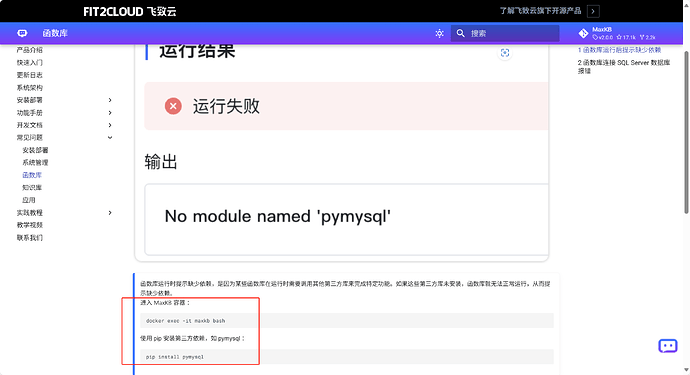The width and height of the screenshot is (690, 375).
Task: Expand the 功能手册 chevron
Action: [110, 113]
